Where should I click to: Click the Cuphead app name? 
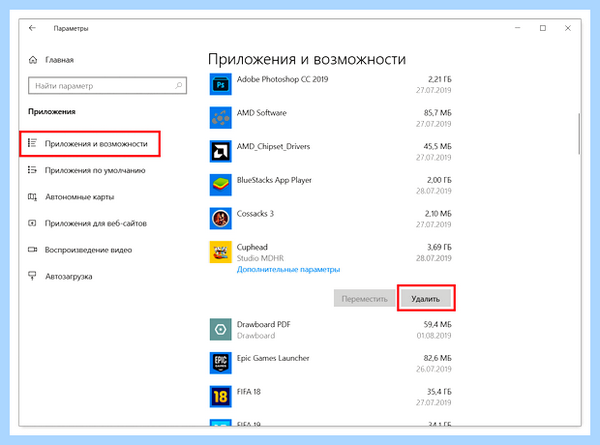(x=252, y=247)
